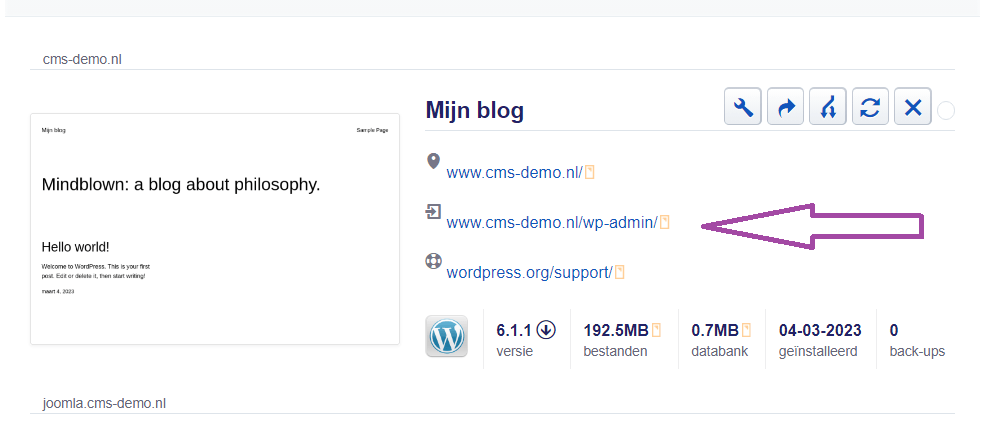
Task: Click the file icon next to 0.7MB
Action: pyautogui.click(x=746, y=331)
